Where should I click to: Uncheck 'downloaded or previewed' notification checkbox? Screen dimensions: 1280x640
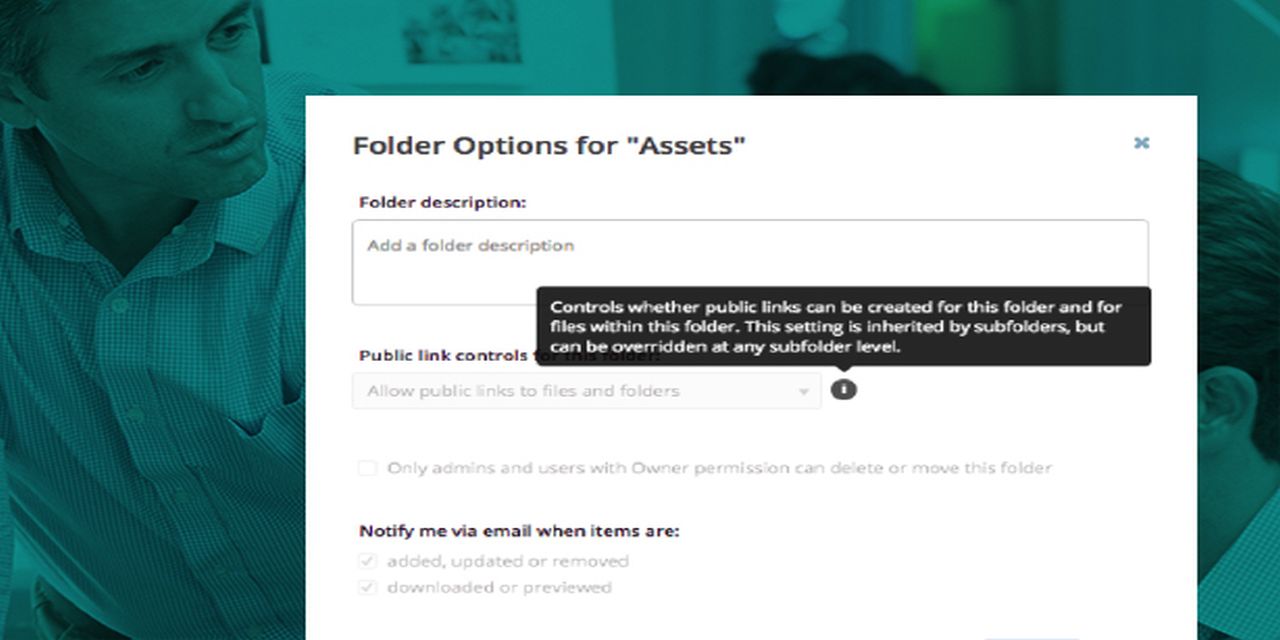coord(368,587)
